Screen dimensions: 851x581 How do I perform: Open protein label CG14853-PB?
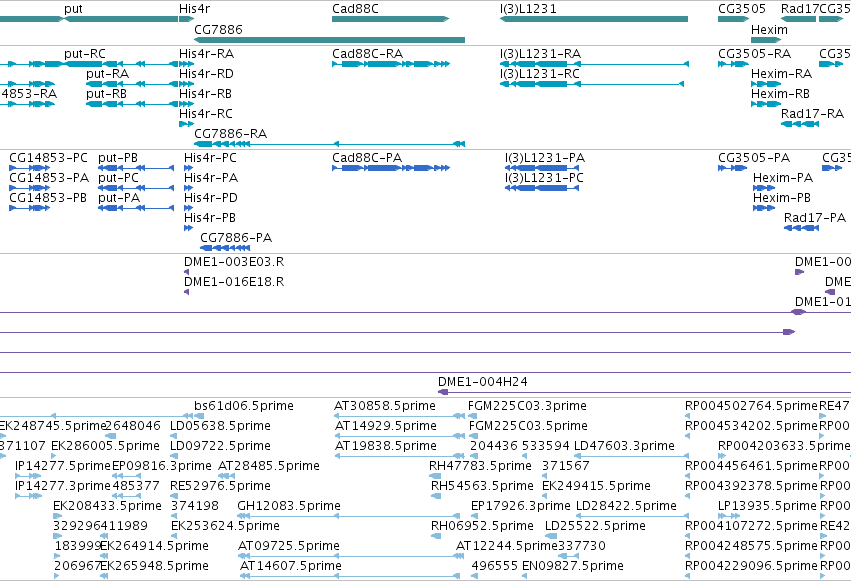[x=48, y=198]
